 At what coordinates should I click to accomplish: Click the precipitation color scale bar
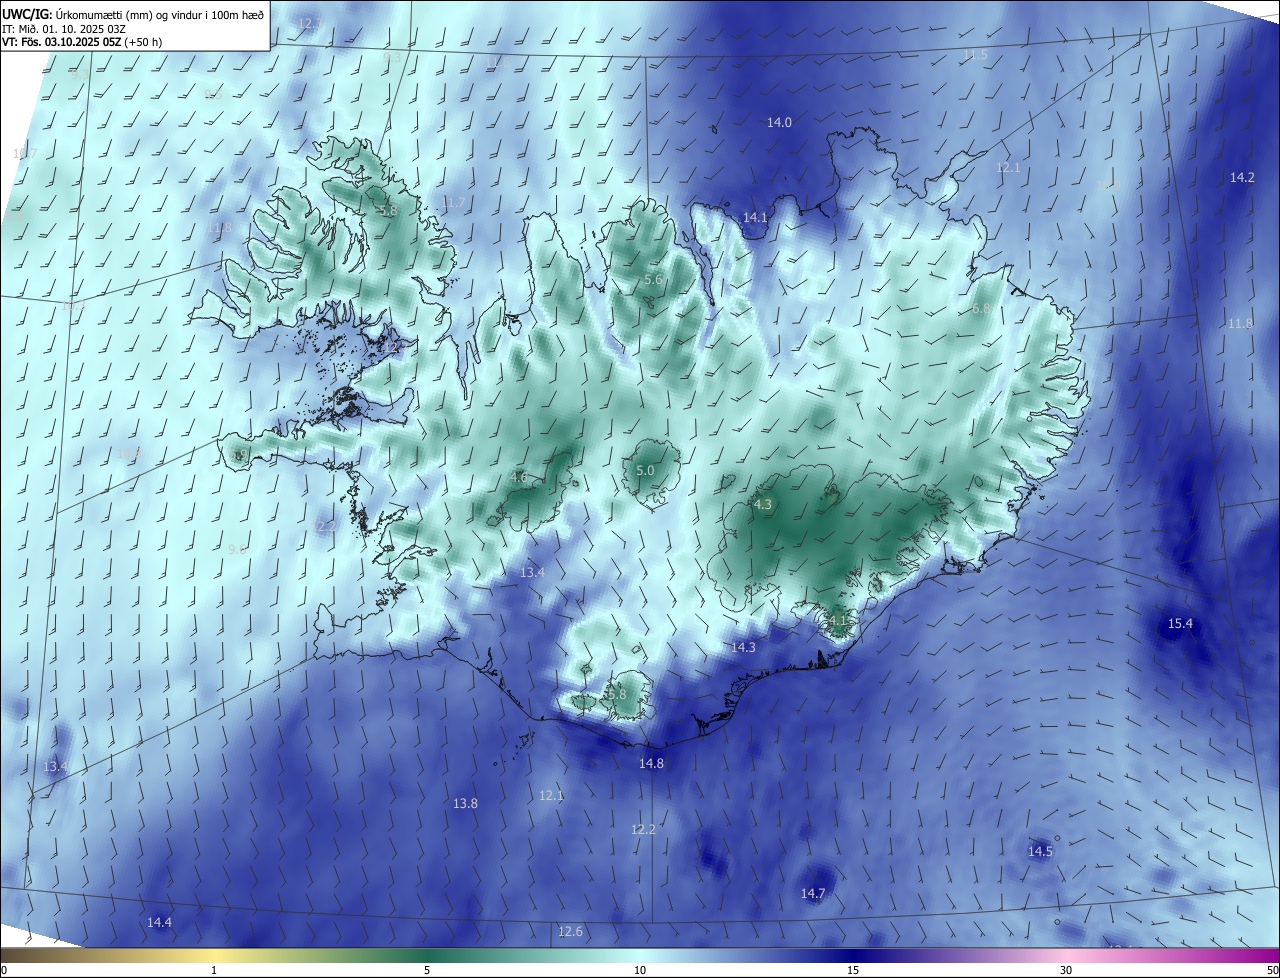[x=640, y=955]
